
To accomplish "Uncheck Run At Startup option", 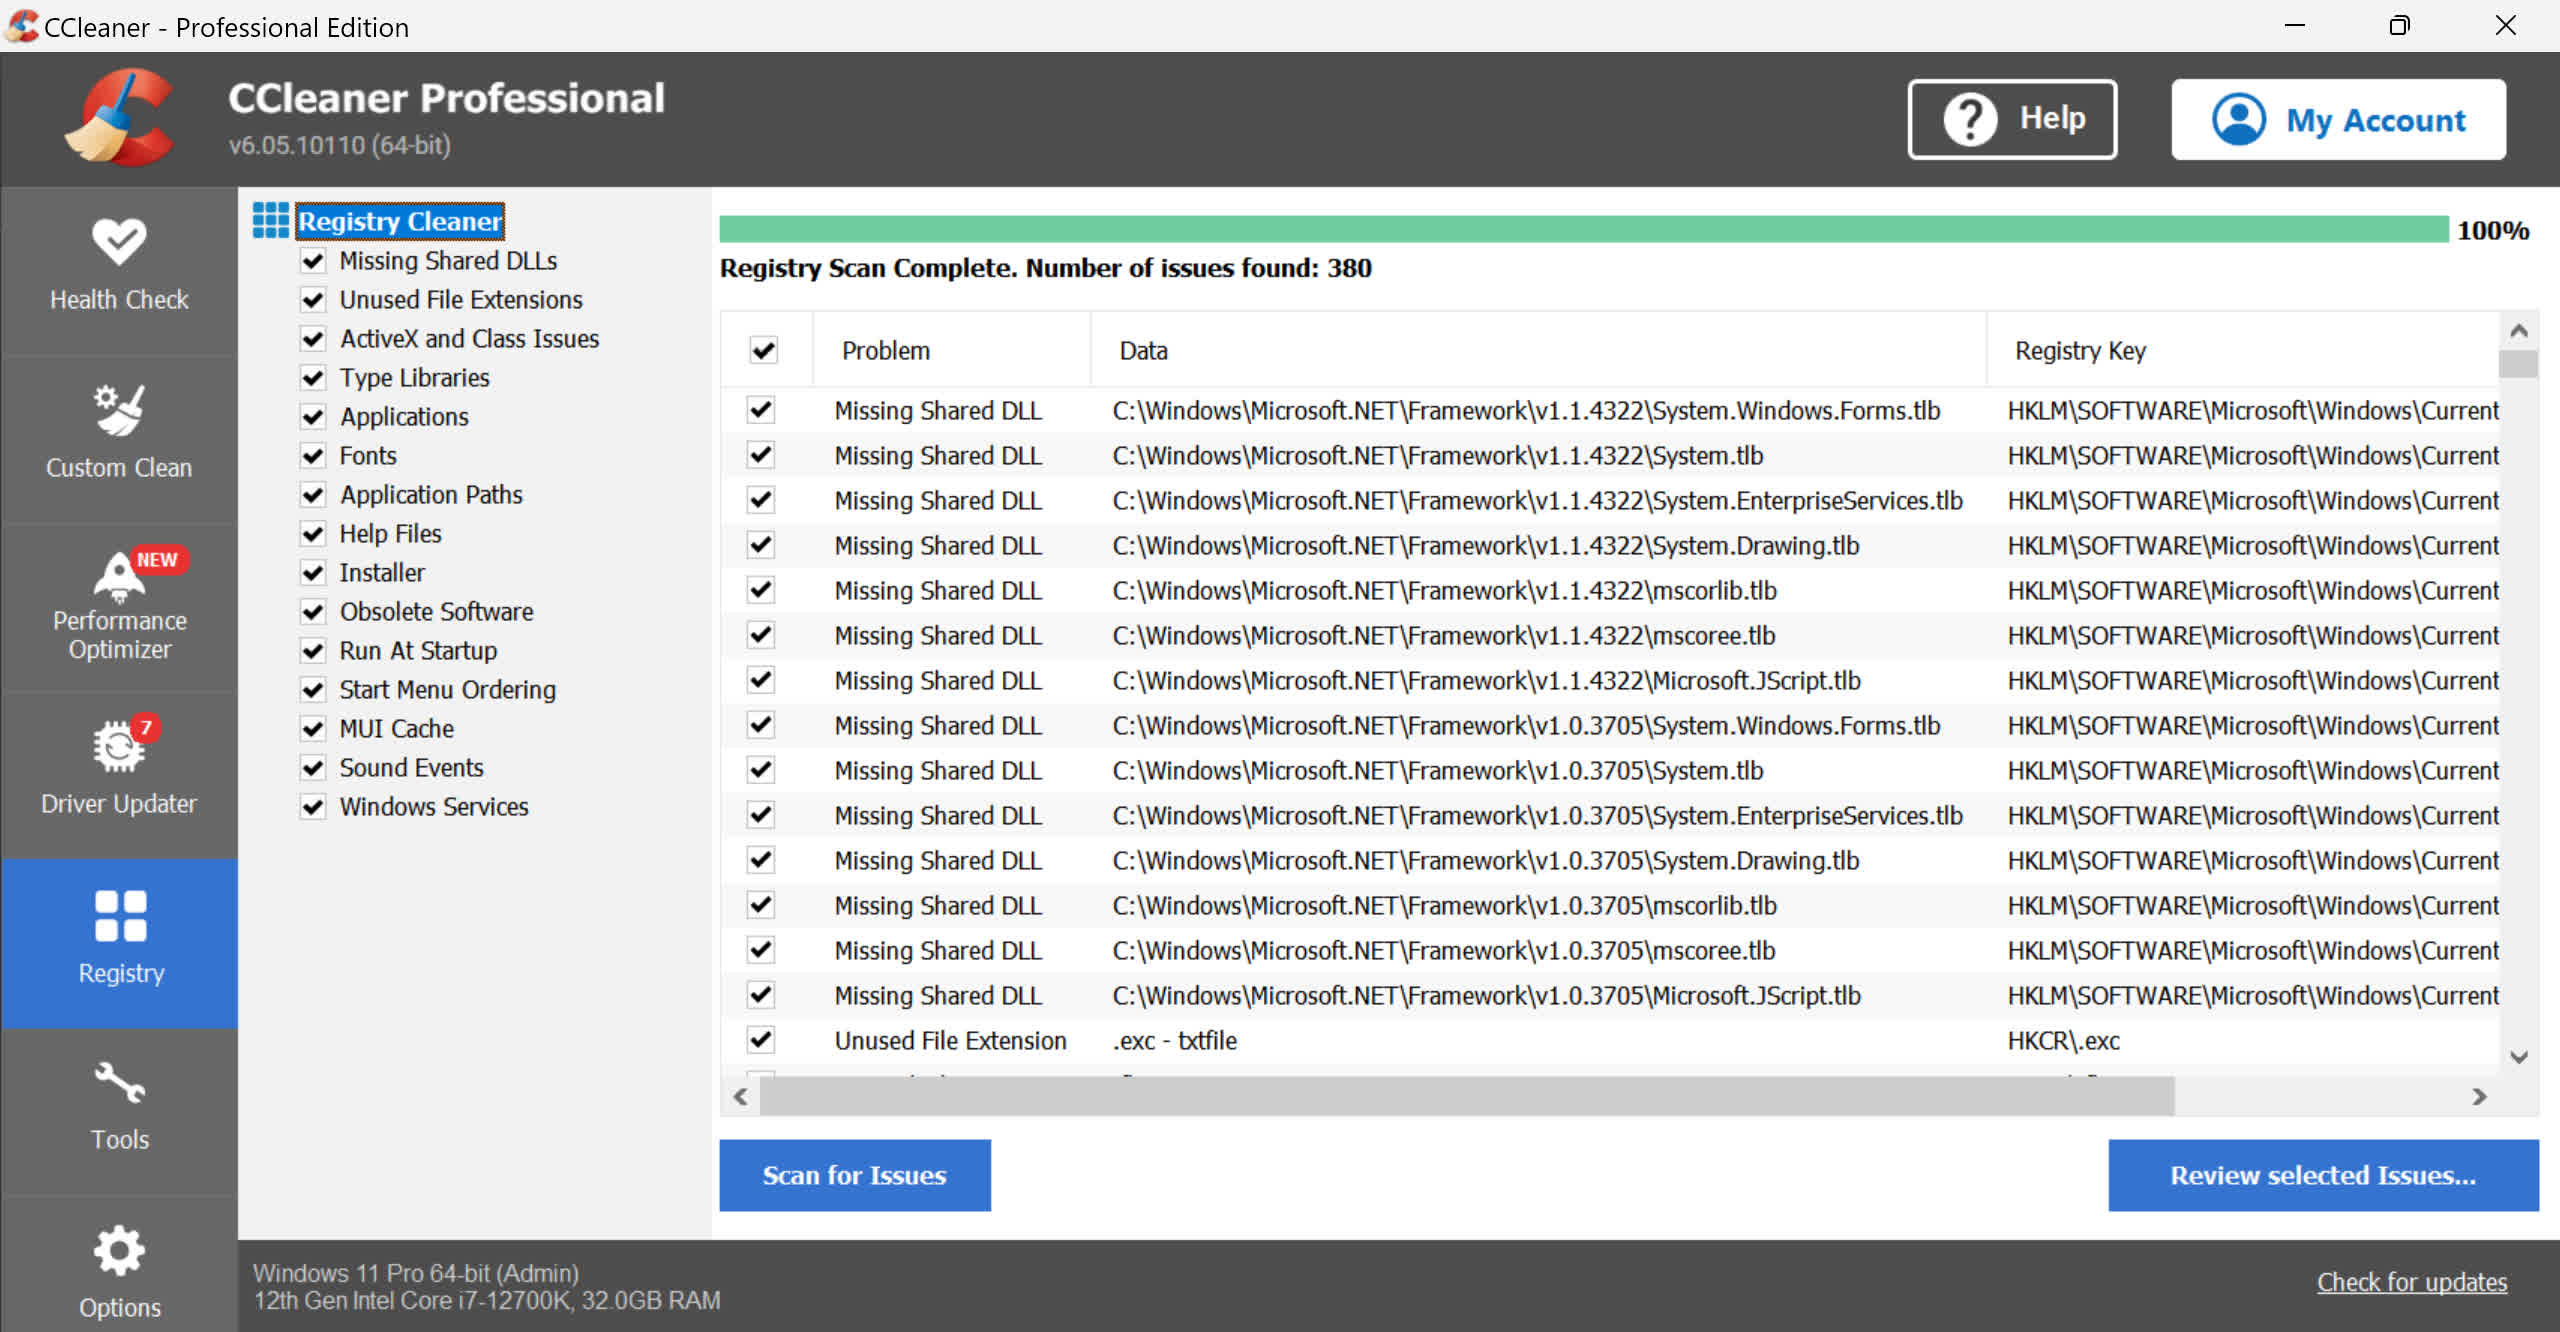I will point(313,650).
